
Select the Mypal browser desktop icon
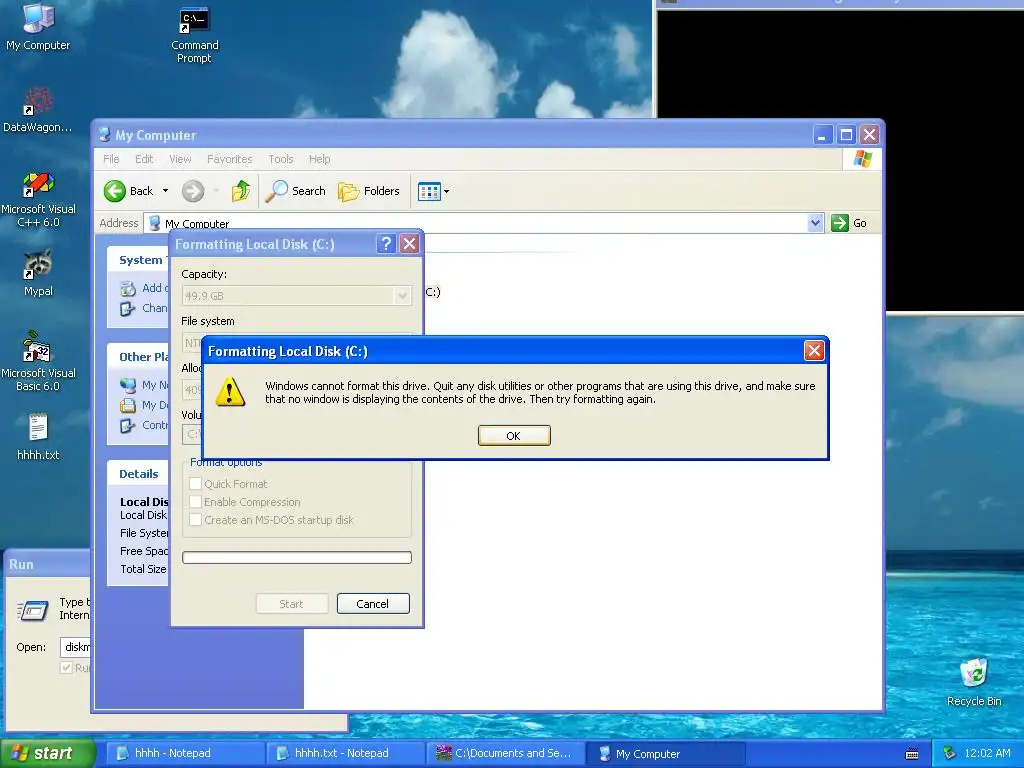pyautogui.click(x=38, y=274)
